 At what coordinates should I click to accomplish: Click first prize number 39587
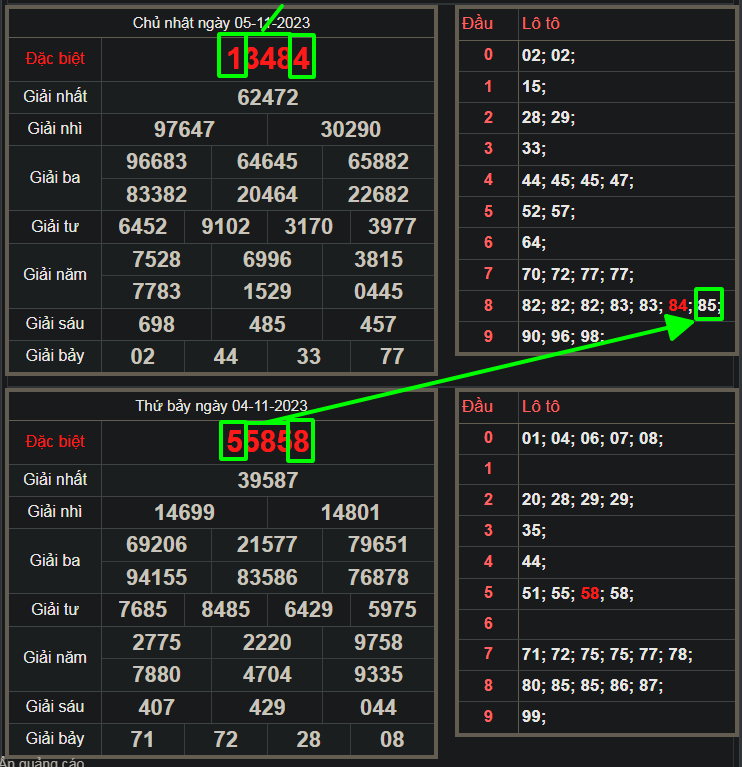(267, 480)
